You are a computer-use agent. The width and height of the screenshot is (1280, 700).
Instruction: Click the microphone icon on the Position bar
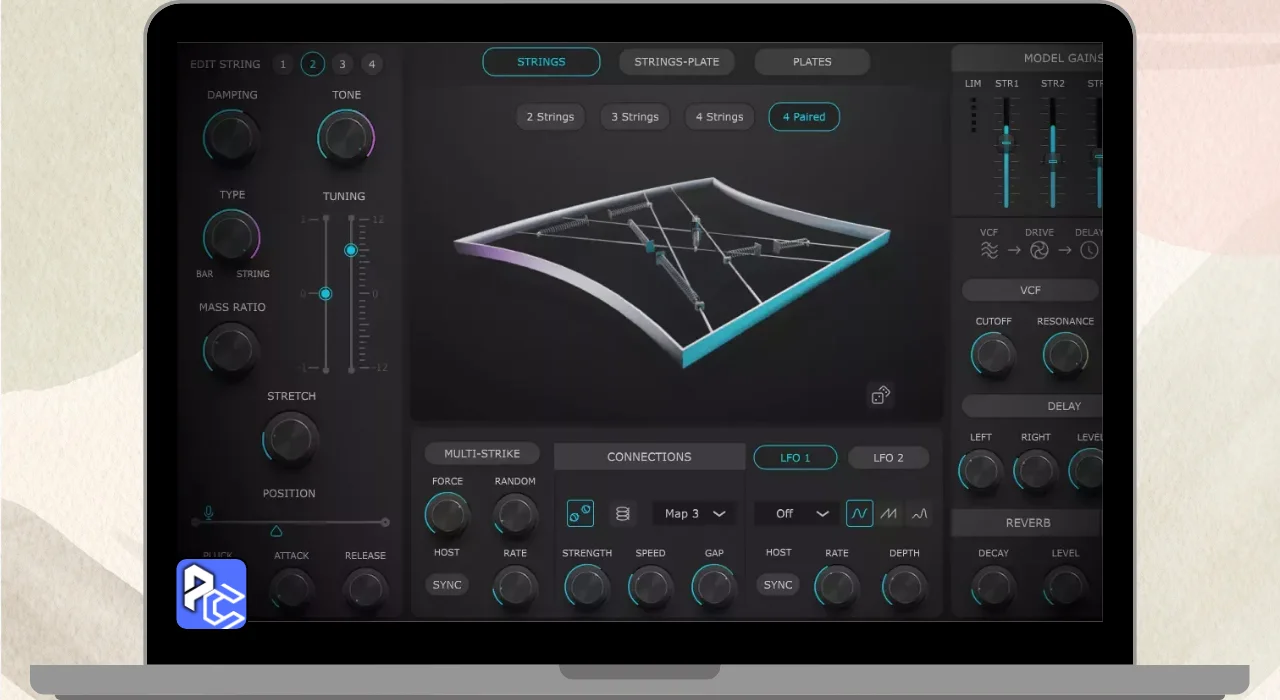209,512
